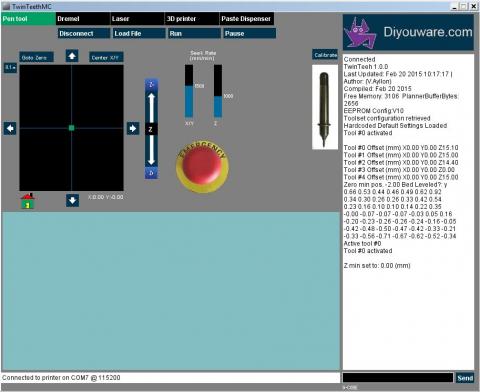Click the Calibrate button
The image size is (480, 392).
(325, 55)
